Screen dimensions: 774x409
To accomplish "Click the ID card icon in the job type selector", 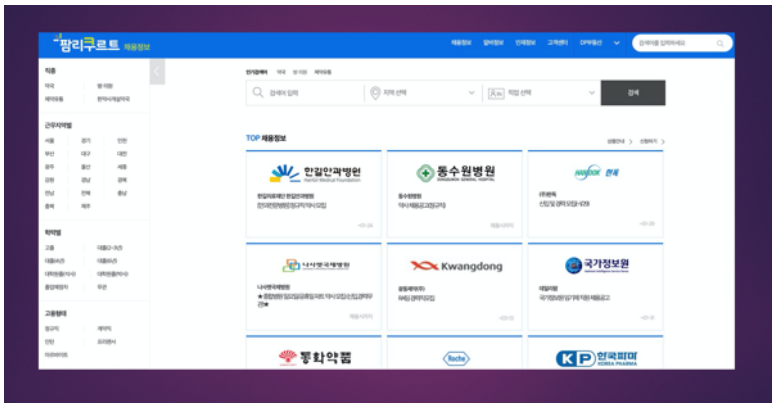I will (x=496, y=93).
